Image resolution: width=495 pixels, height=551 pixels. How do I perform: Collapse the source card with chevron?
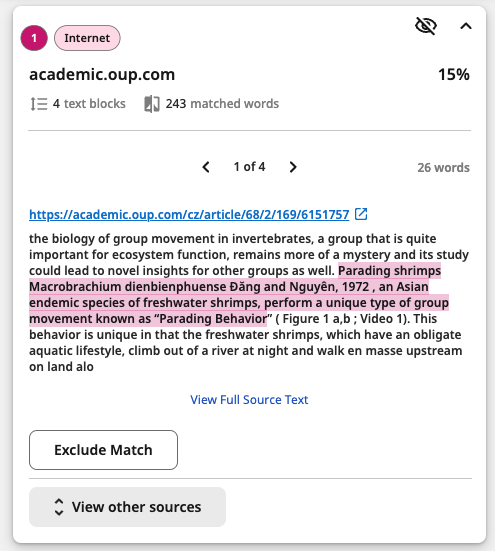[466, 26]
